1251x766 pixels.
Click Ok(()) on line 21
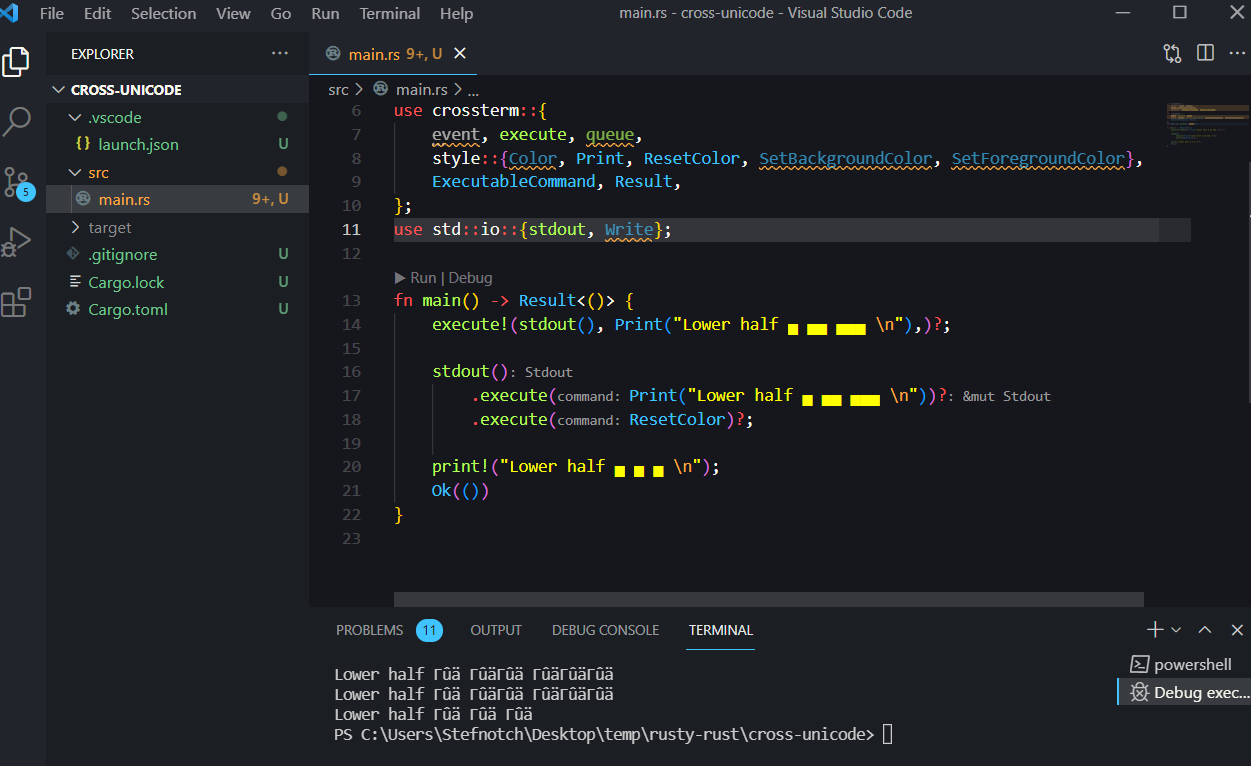coord(460,491)
